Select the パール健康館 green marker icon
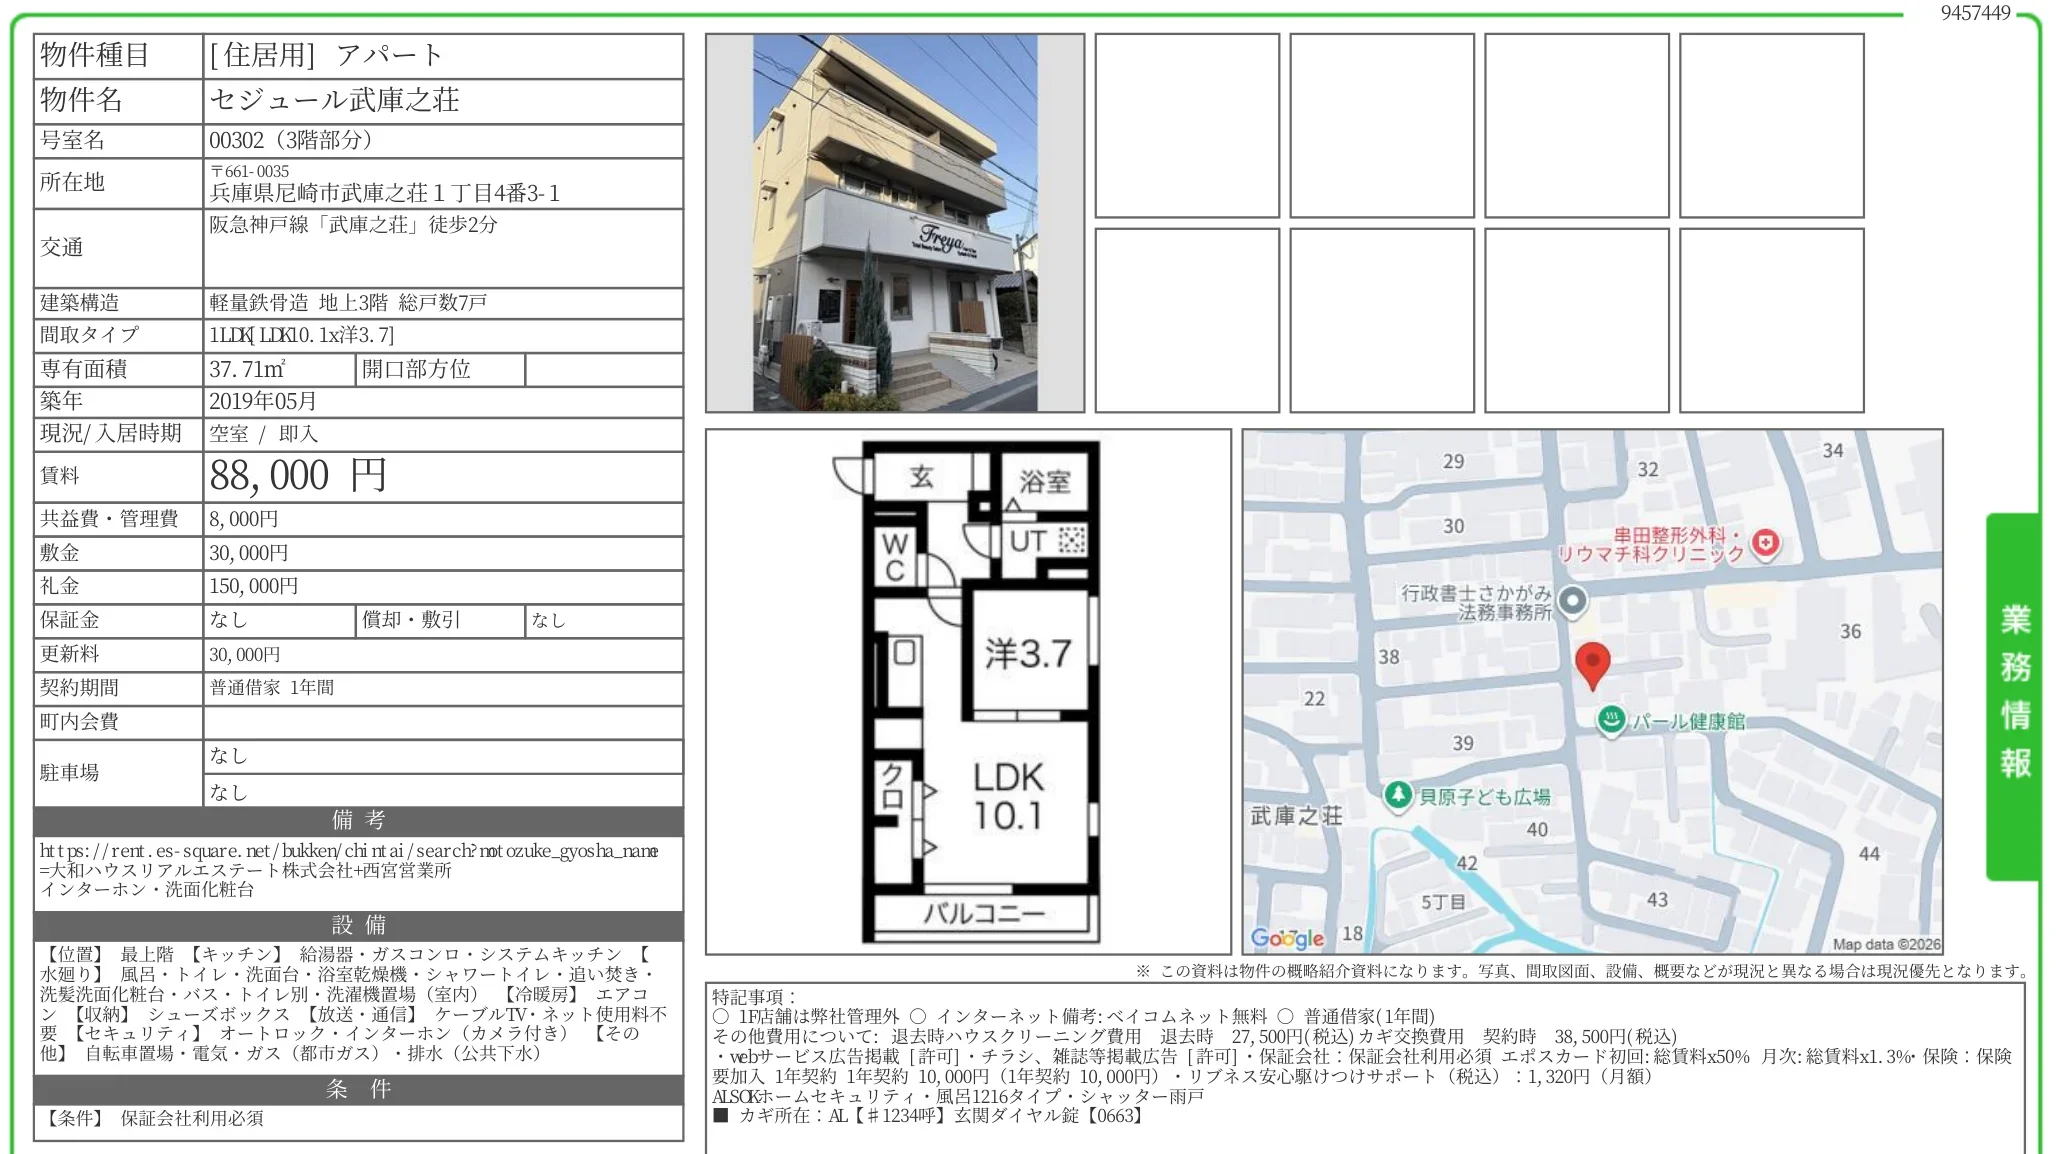Image resolution: width=2056 pixels, height=1154 pixels. tap(1610, 720)
